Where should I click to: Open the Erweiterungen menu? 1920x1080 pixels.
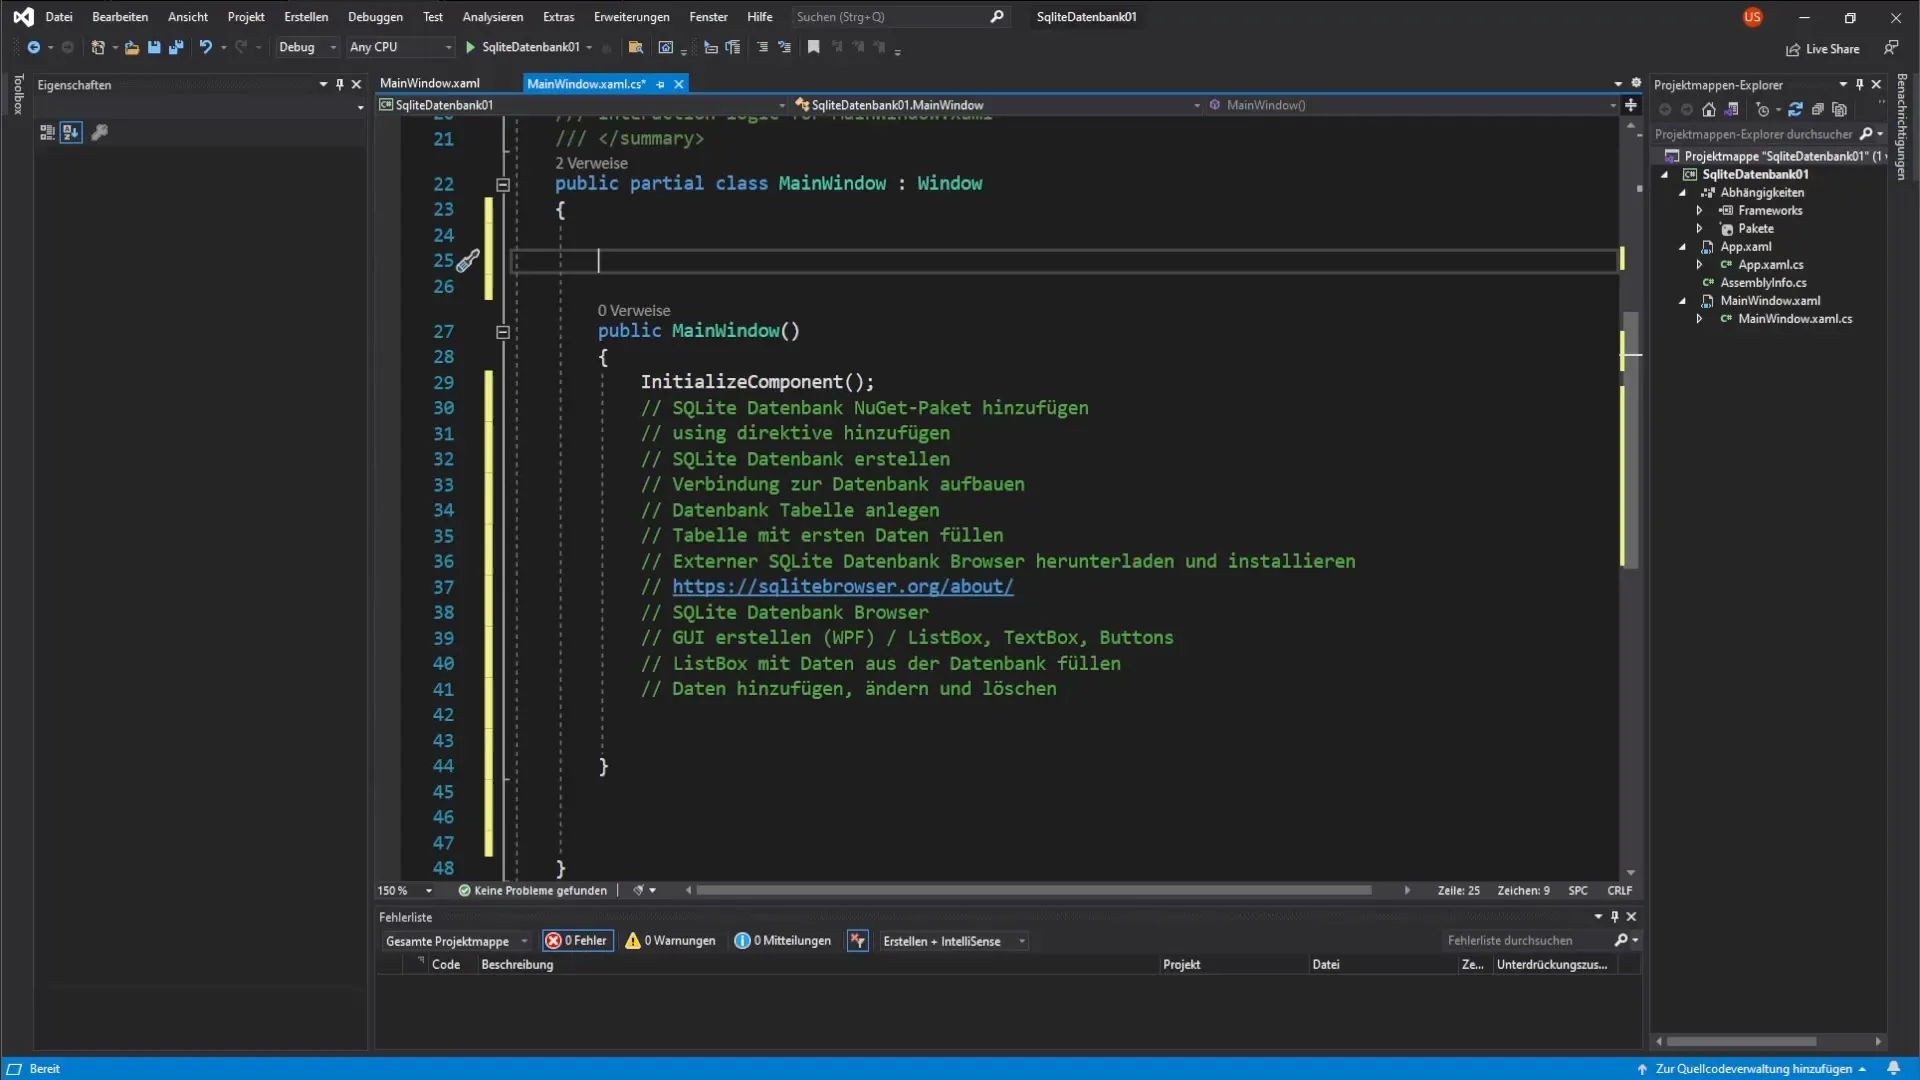(x=631, y=17)
